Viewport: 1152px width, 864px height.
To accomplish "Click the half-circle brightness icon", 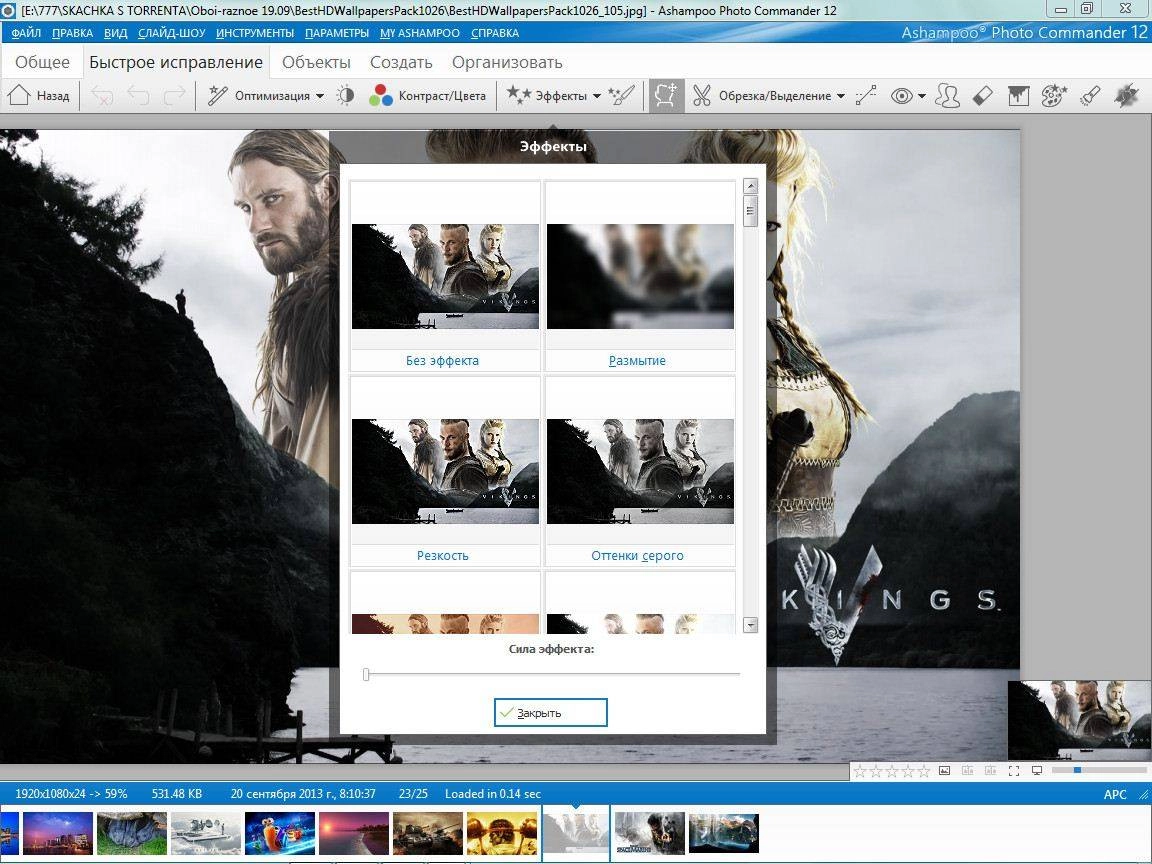I will click(345, 96).
